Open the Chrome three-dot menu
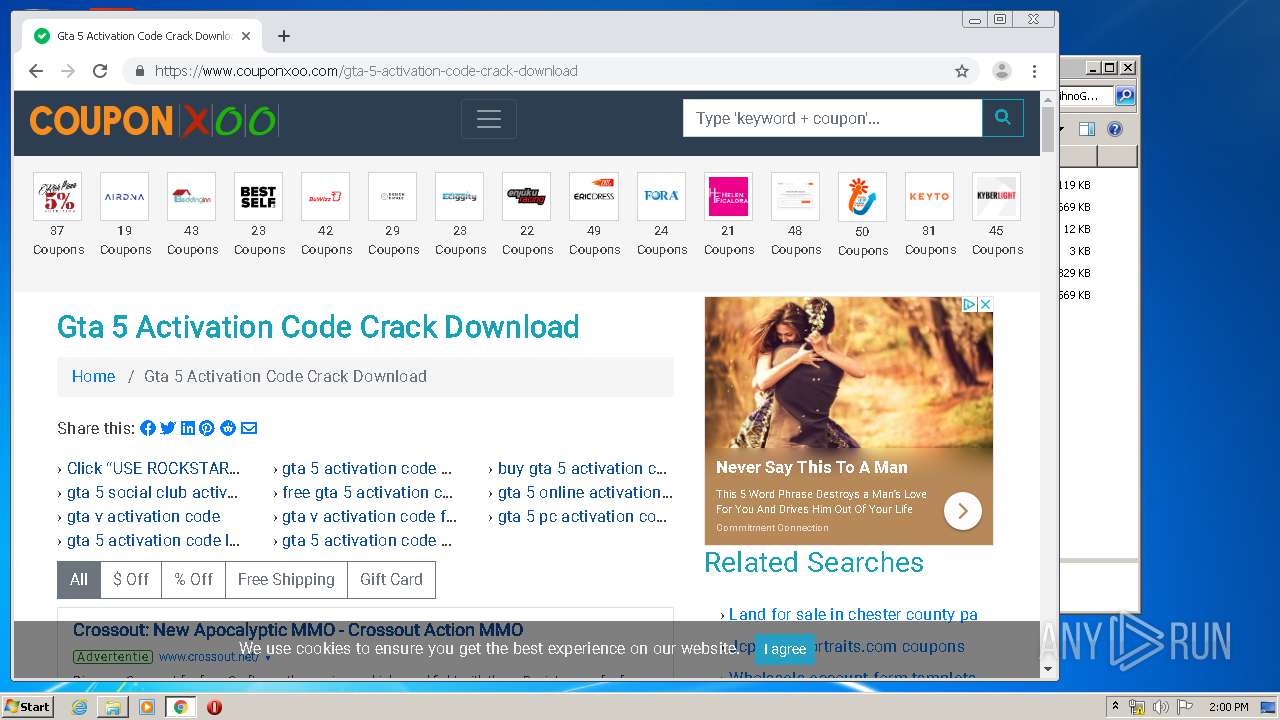 pos(1034,71)
